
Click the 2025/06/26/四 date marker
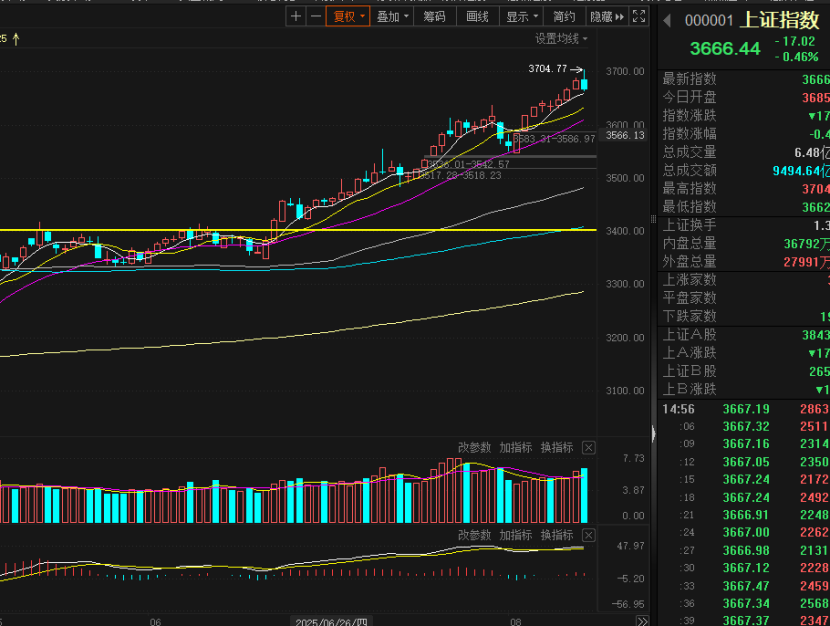point(331,622)
